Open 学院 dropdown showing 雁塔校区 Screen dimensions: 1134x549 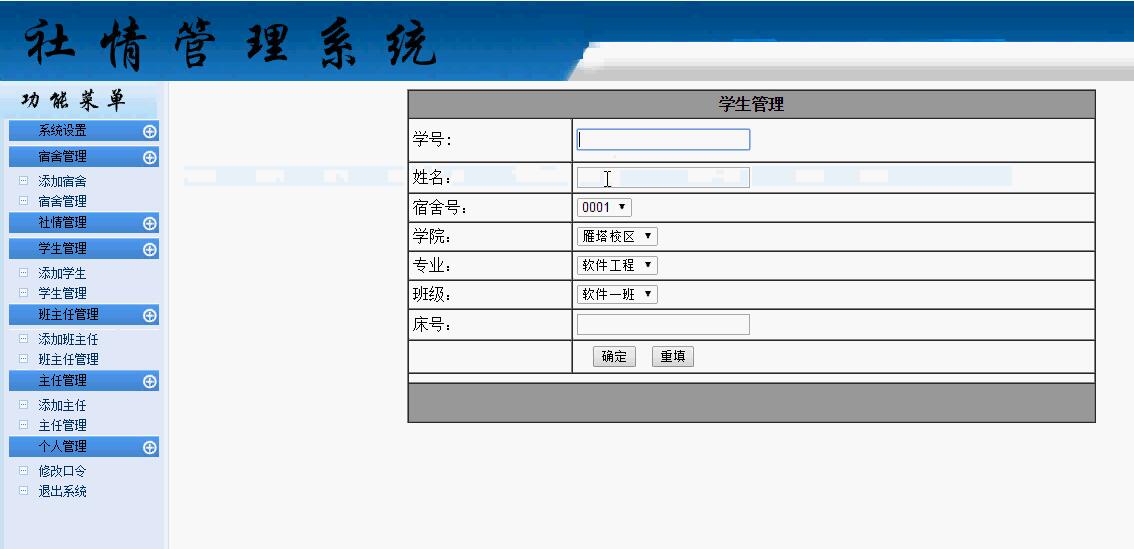pyautogui.click(x=617, y=237)
